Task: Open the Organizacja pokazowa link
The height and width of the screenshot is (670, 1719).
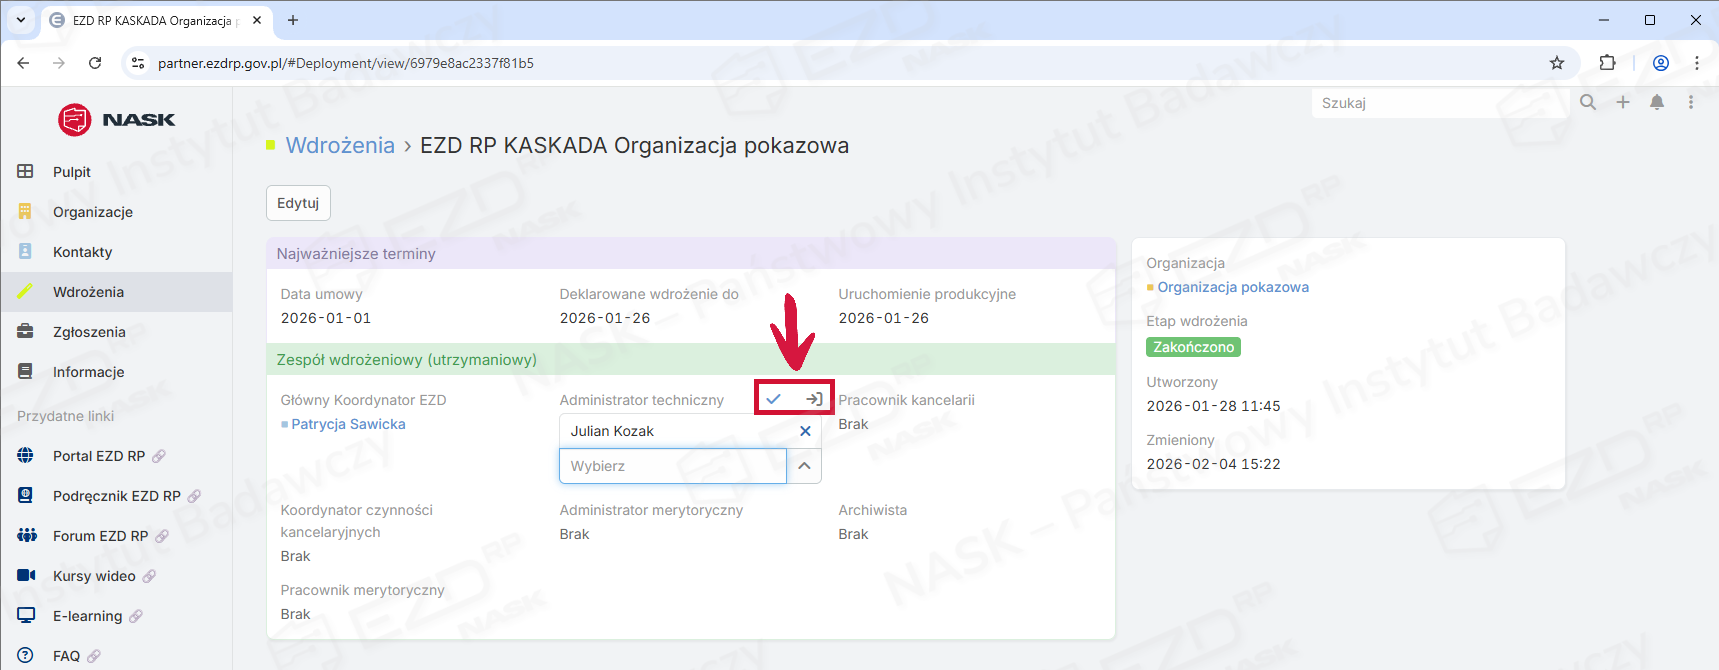Action: (1232, 287)
